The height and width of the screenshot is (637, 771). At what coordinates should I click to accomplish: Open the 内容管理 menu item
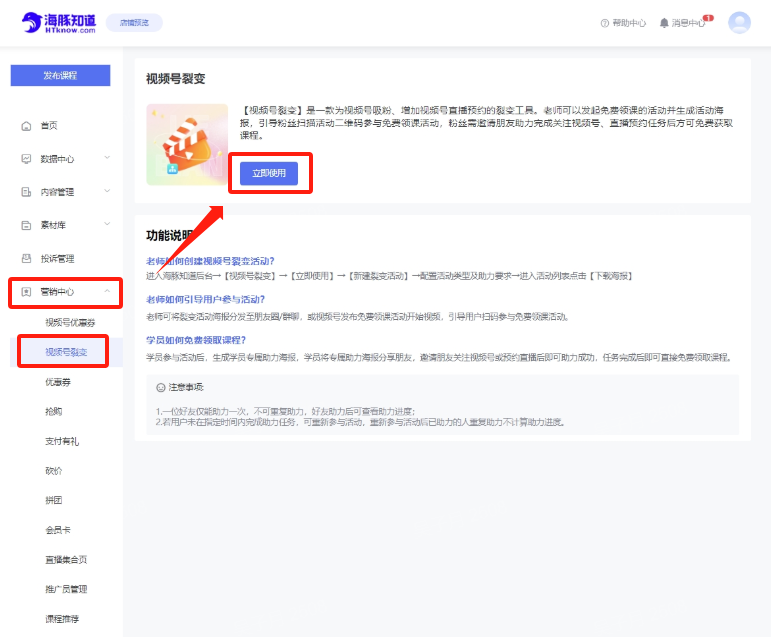click(x=57, y=192)
